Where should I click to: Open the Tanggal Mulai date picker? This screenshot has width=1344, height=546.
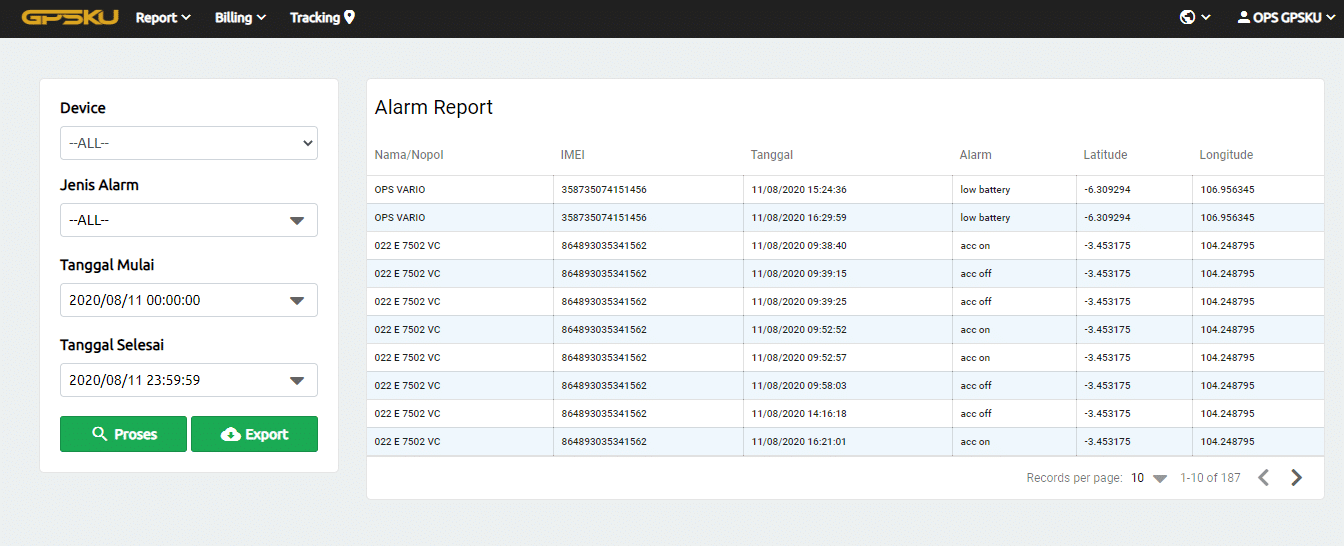[189, 300]
